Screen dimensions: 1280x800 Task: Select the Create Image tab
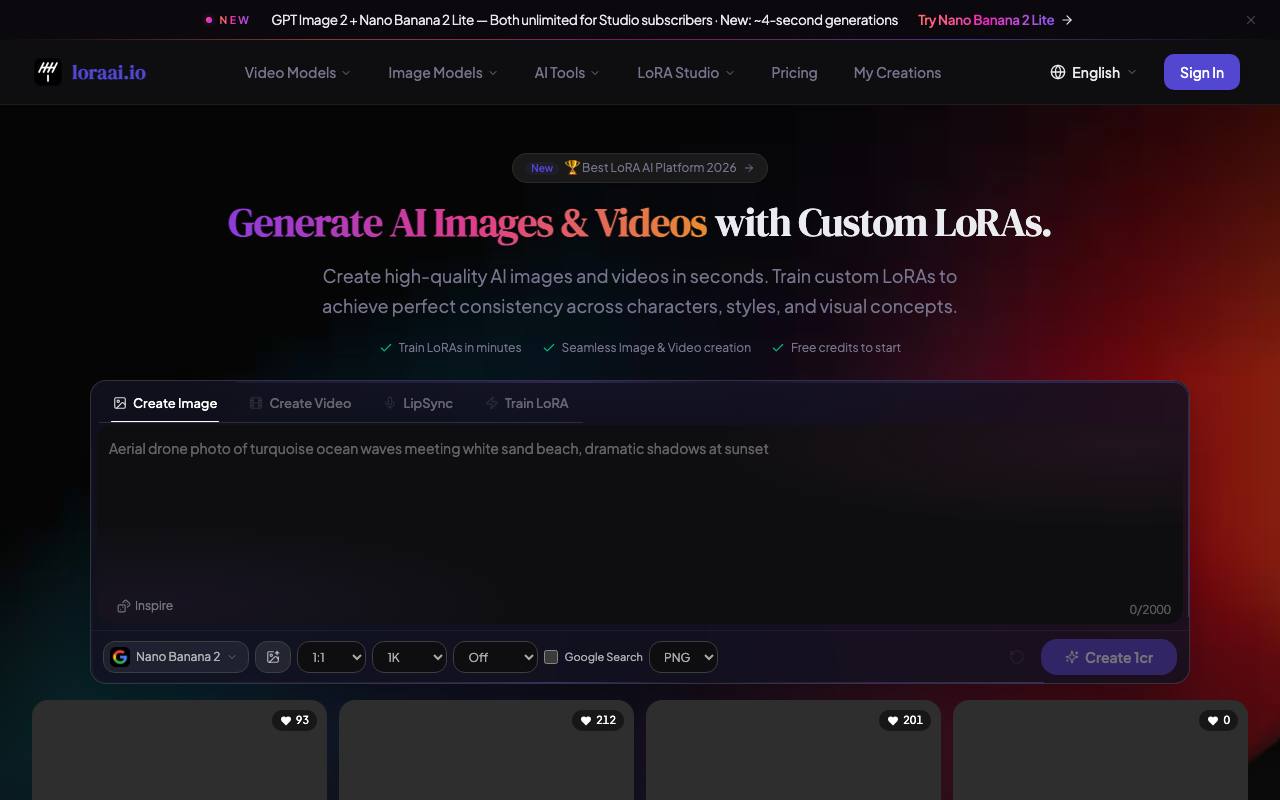165,403
